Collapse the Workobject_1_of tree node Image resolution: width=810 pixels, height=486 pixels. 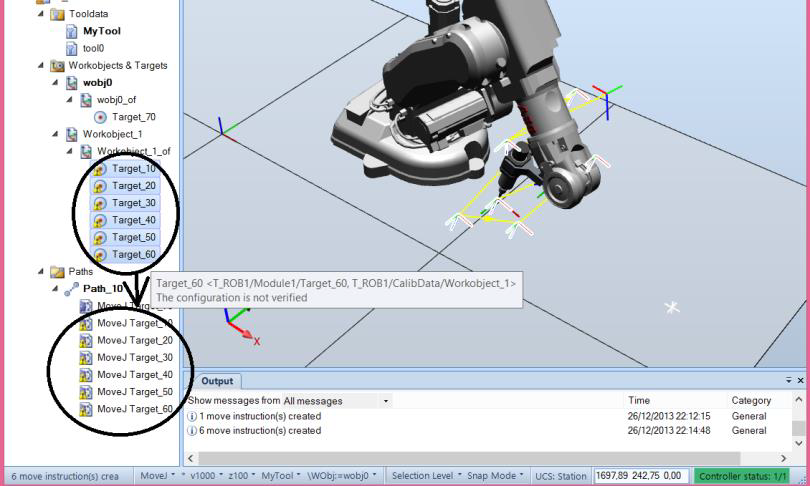70,151
